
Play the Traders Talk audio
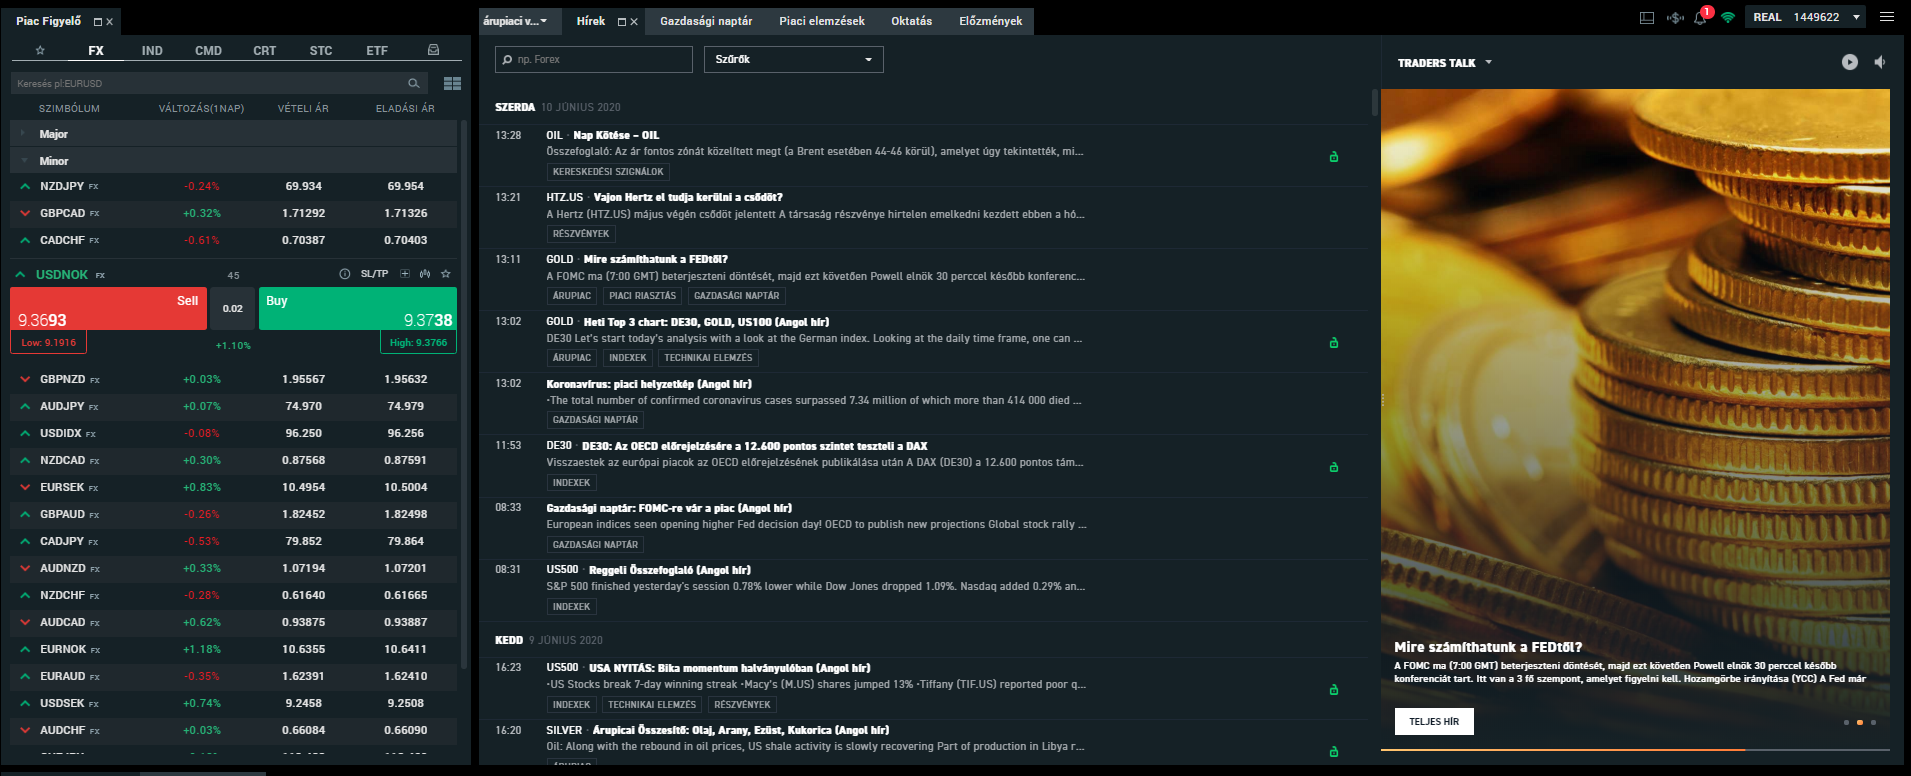coord(1850,62)
